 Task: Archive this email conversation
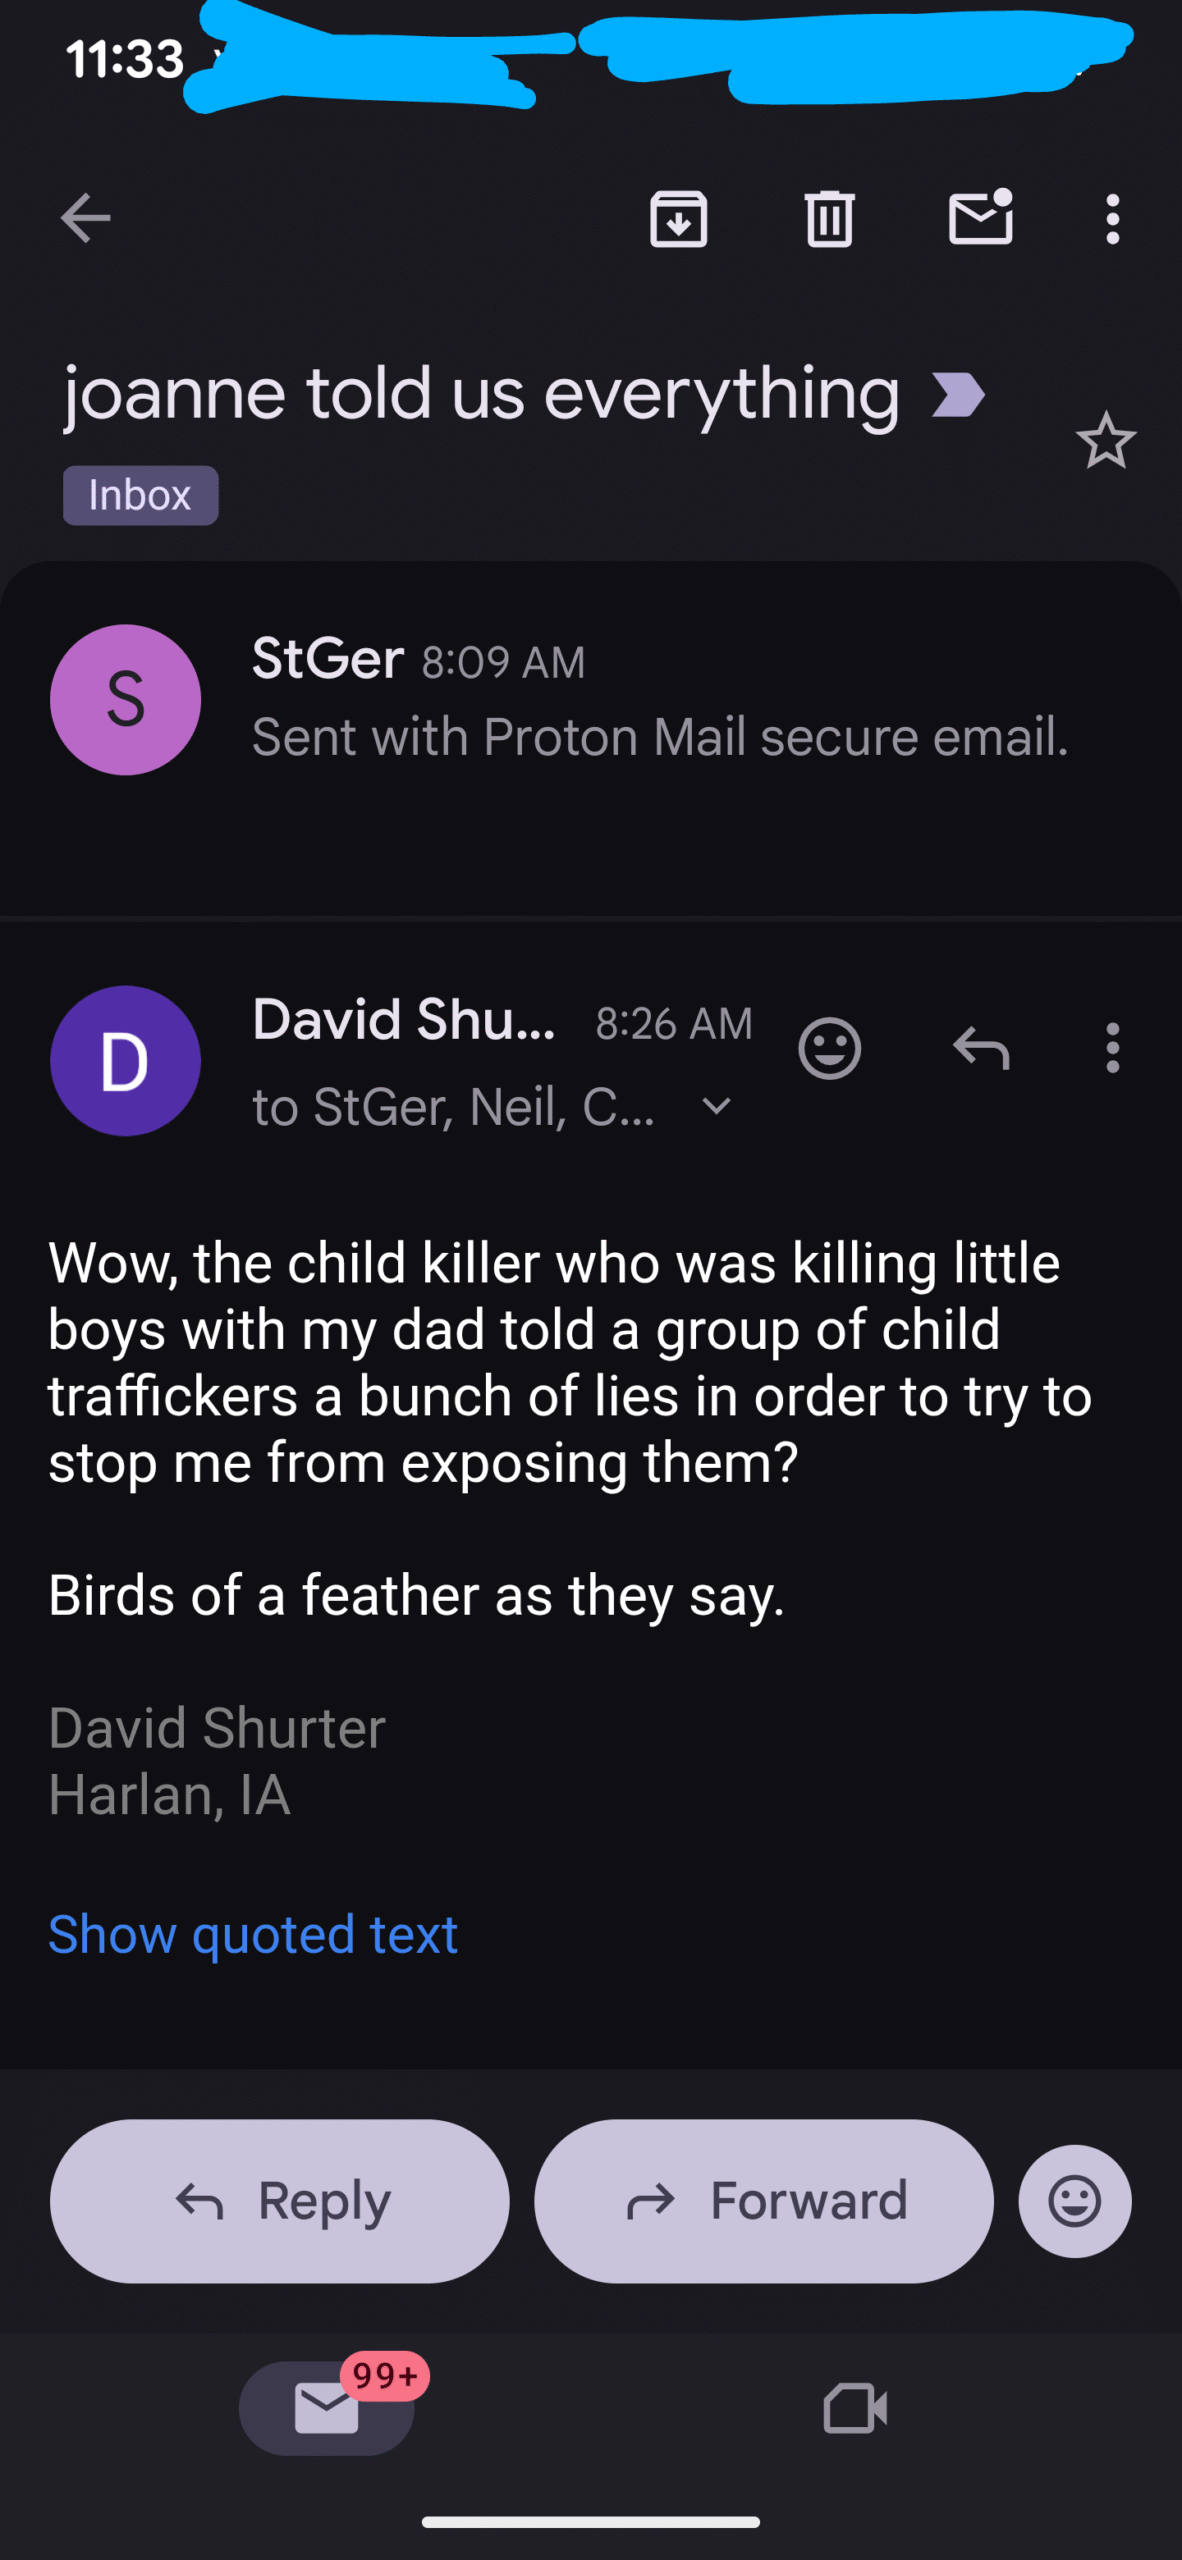tap(678, 218)
